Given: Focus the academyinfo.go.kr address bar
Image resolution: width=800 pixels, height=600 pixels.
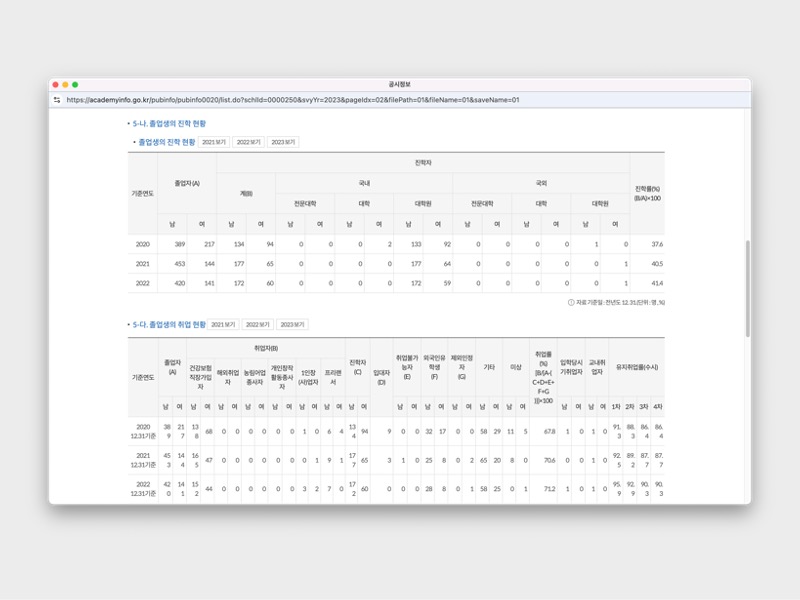Looking at the screenshot, I should 293,100.
